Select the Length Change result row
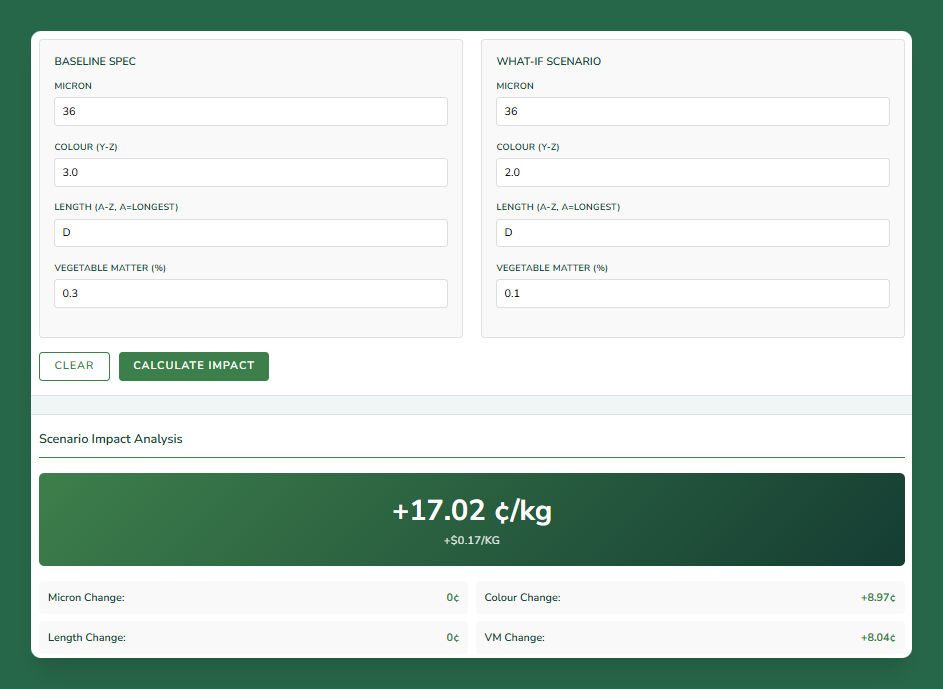Viewport: 943px width, 689px height. 253,638
